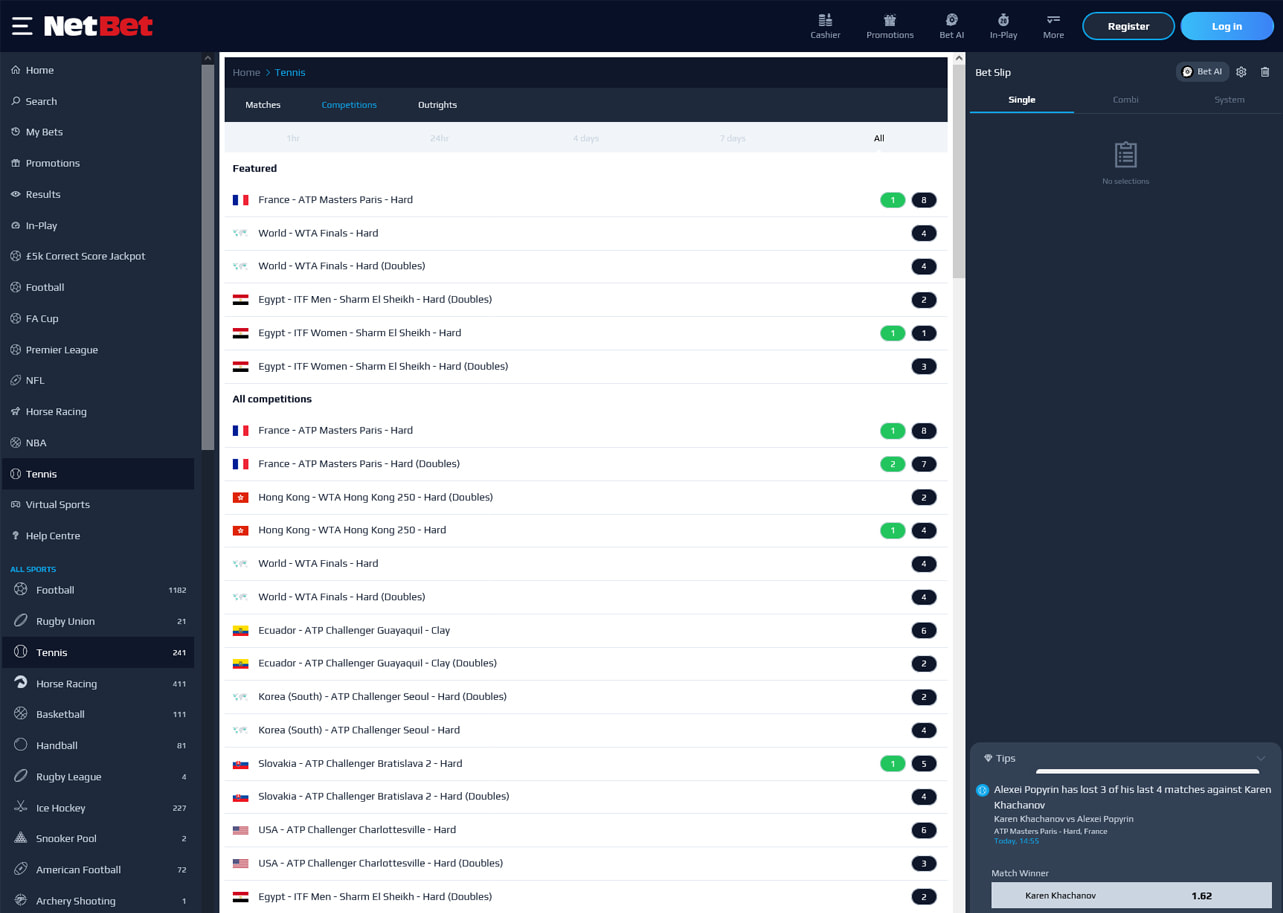The height and width of the screenshot is (913, 1283).
Task: Switch to the Outrights tab
Action: pos(437,105)
